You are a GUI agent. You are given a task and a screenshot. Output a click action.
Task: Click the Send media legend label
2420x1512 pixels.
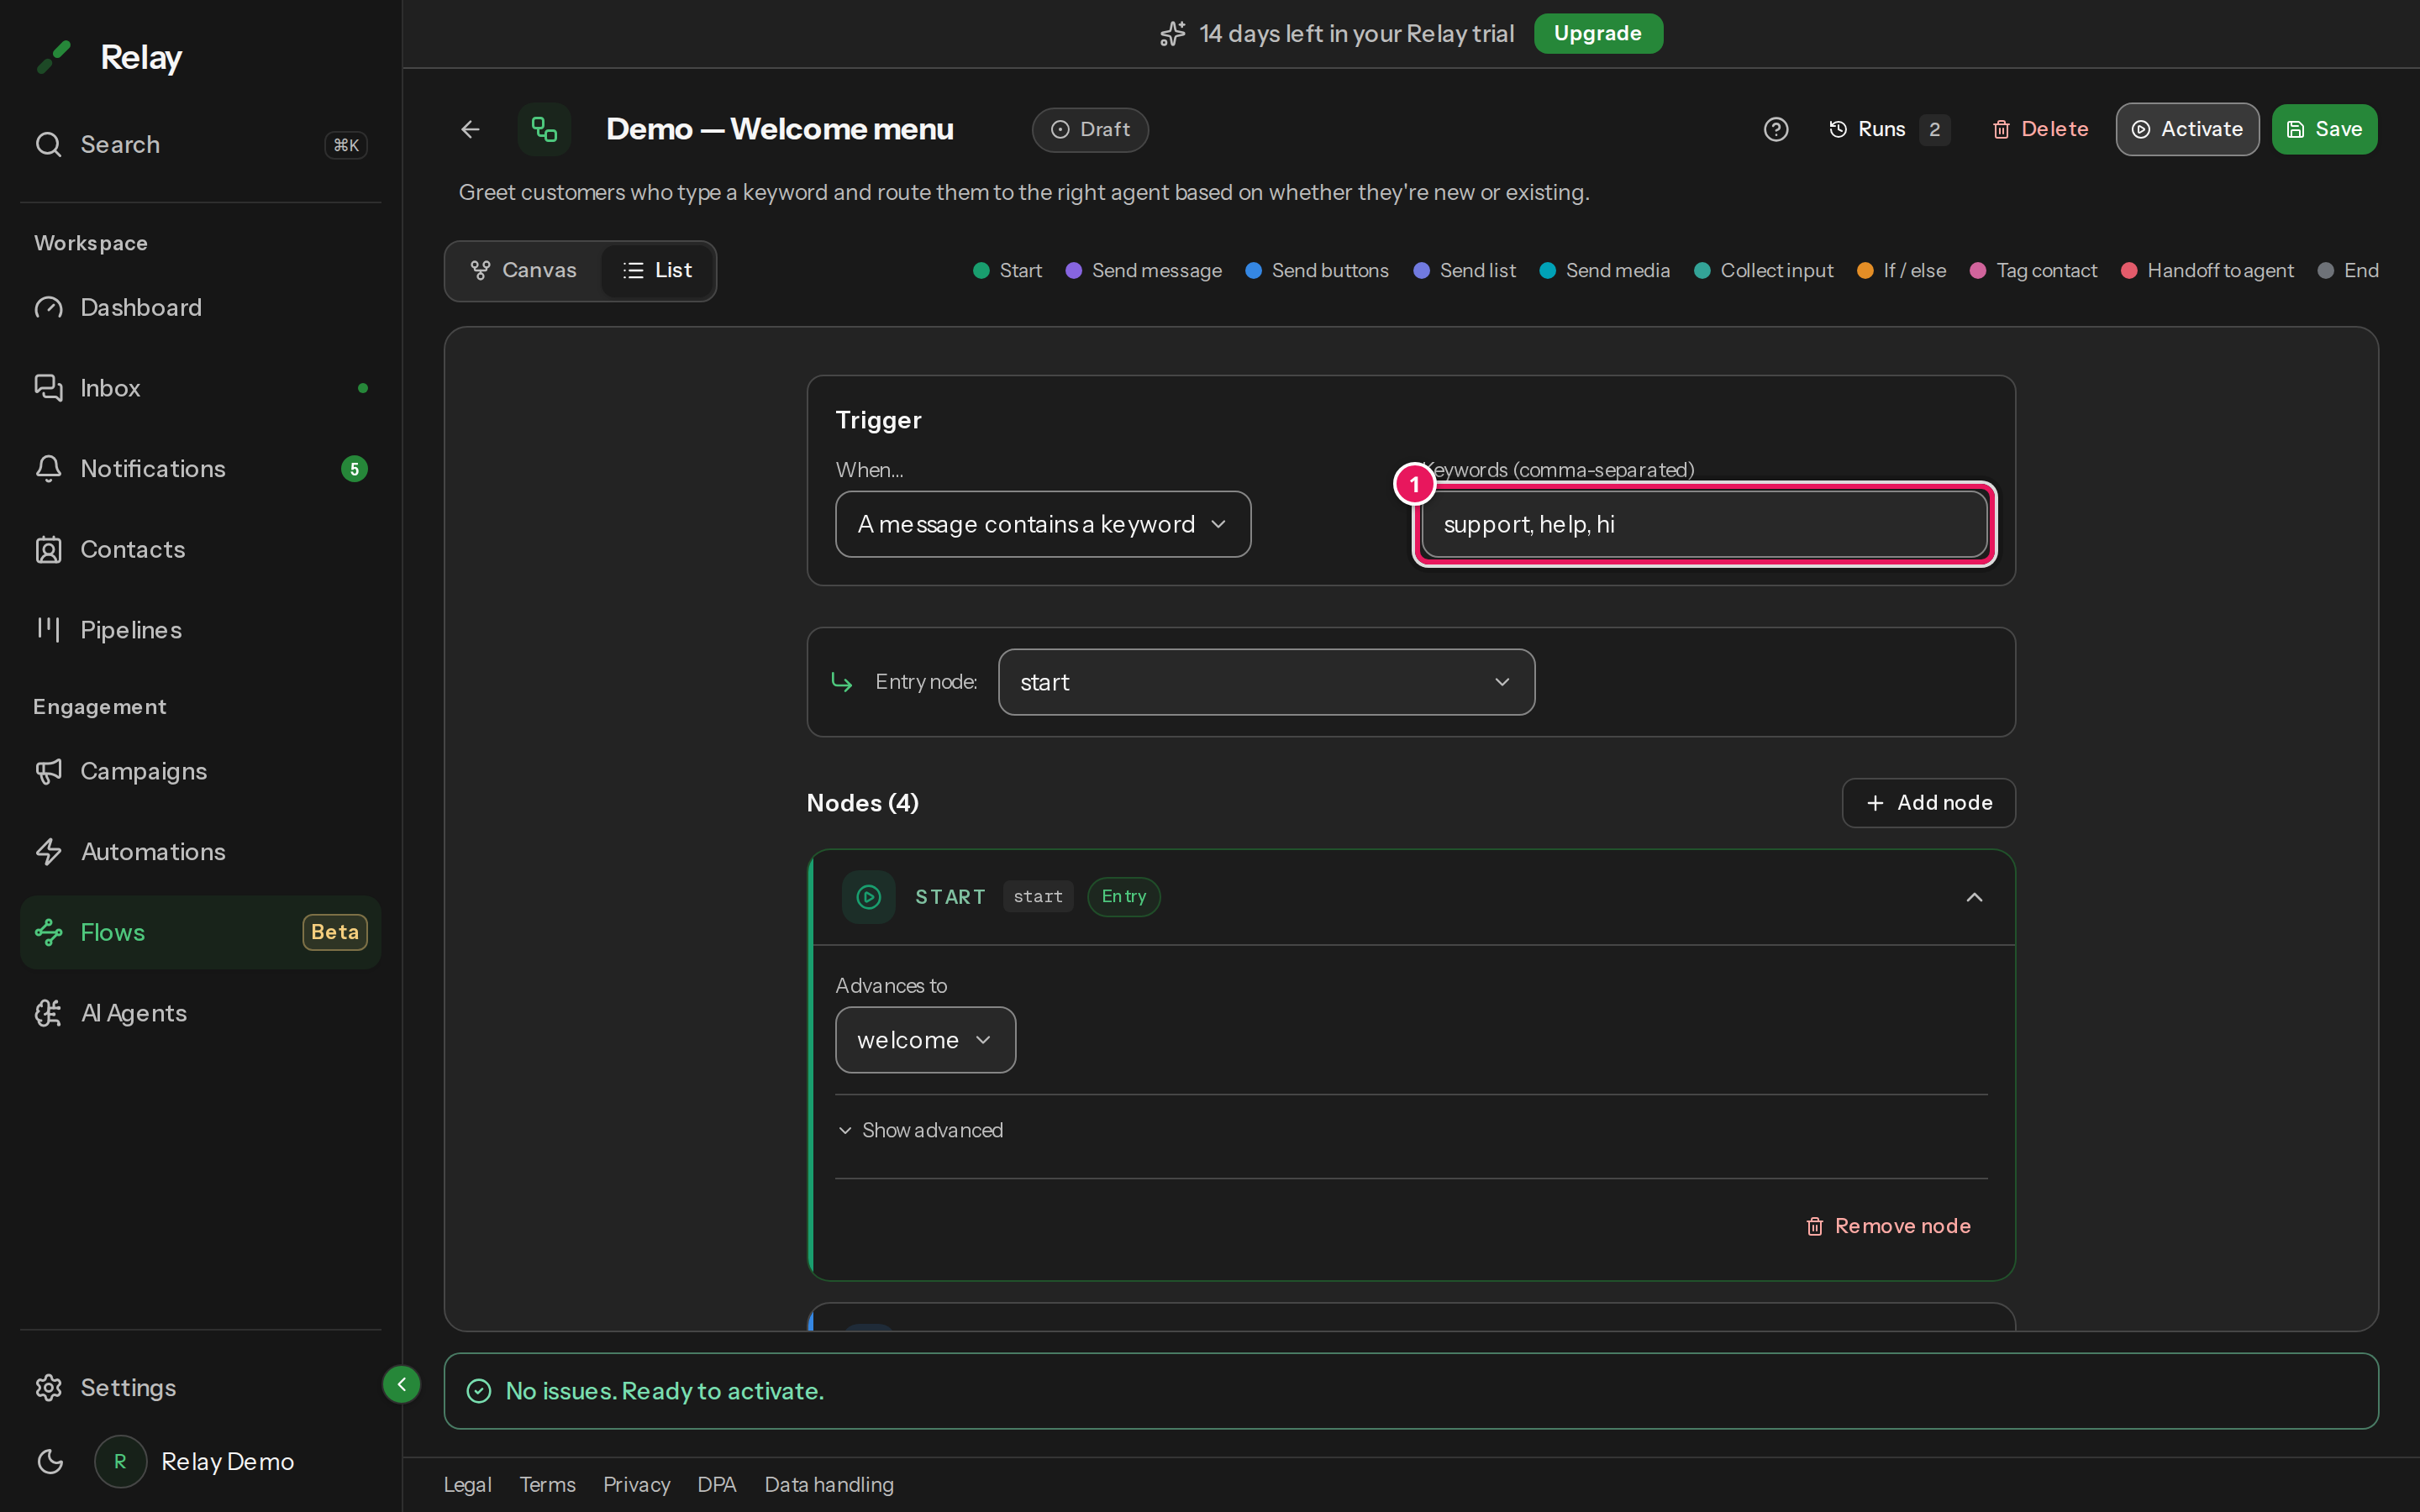1617,270
